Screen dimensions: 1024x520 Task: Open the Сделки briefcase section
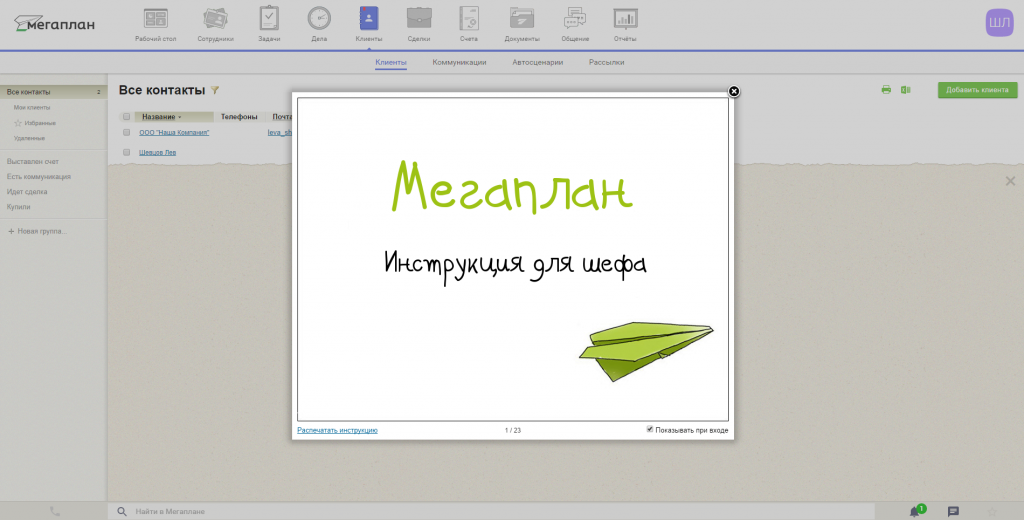pyautogui.click(x=419, y=25)
